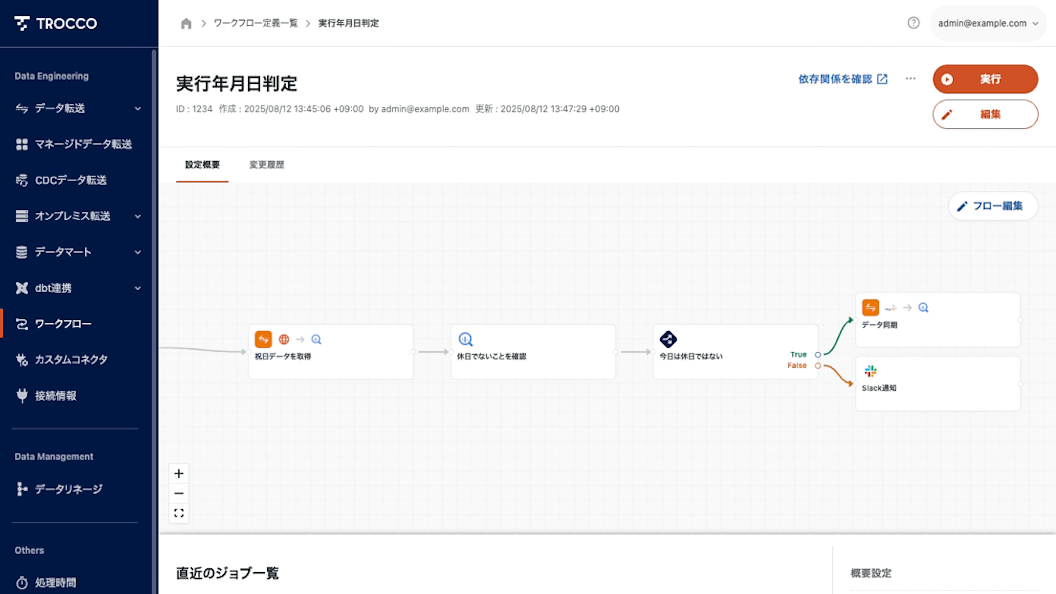This screenshot has width=1056, height=594.
Task: Go to データリネージ in sidebar
Action: tap(68, 489)
